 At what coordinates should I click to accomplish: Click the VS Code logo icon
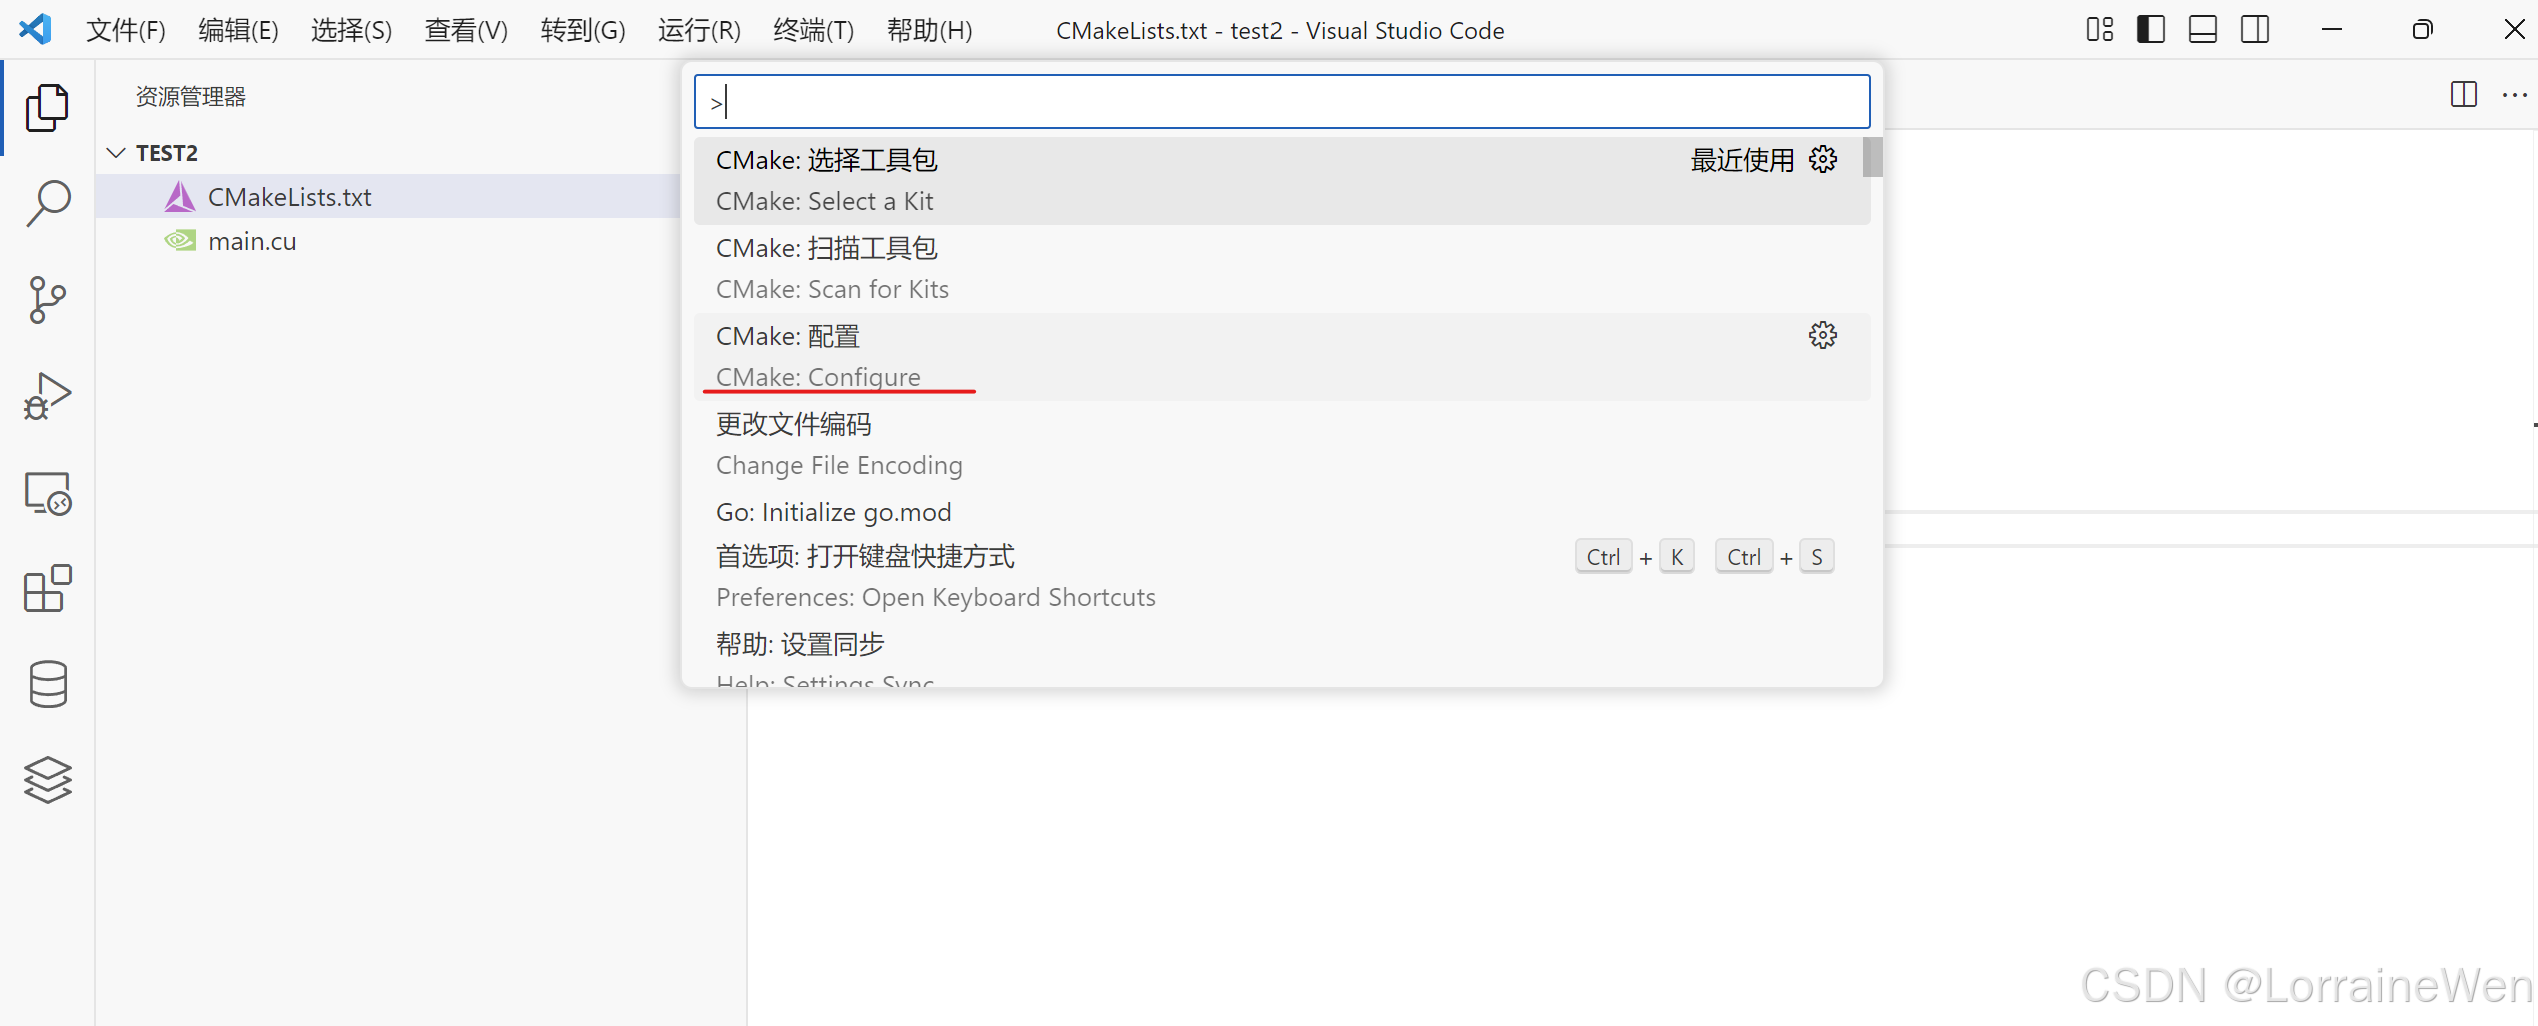click(35, 29)
